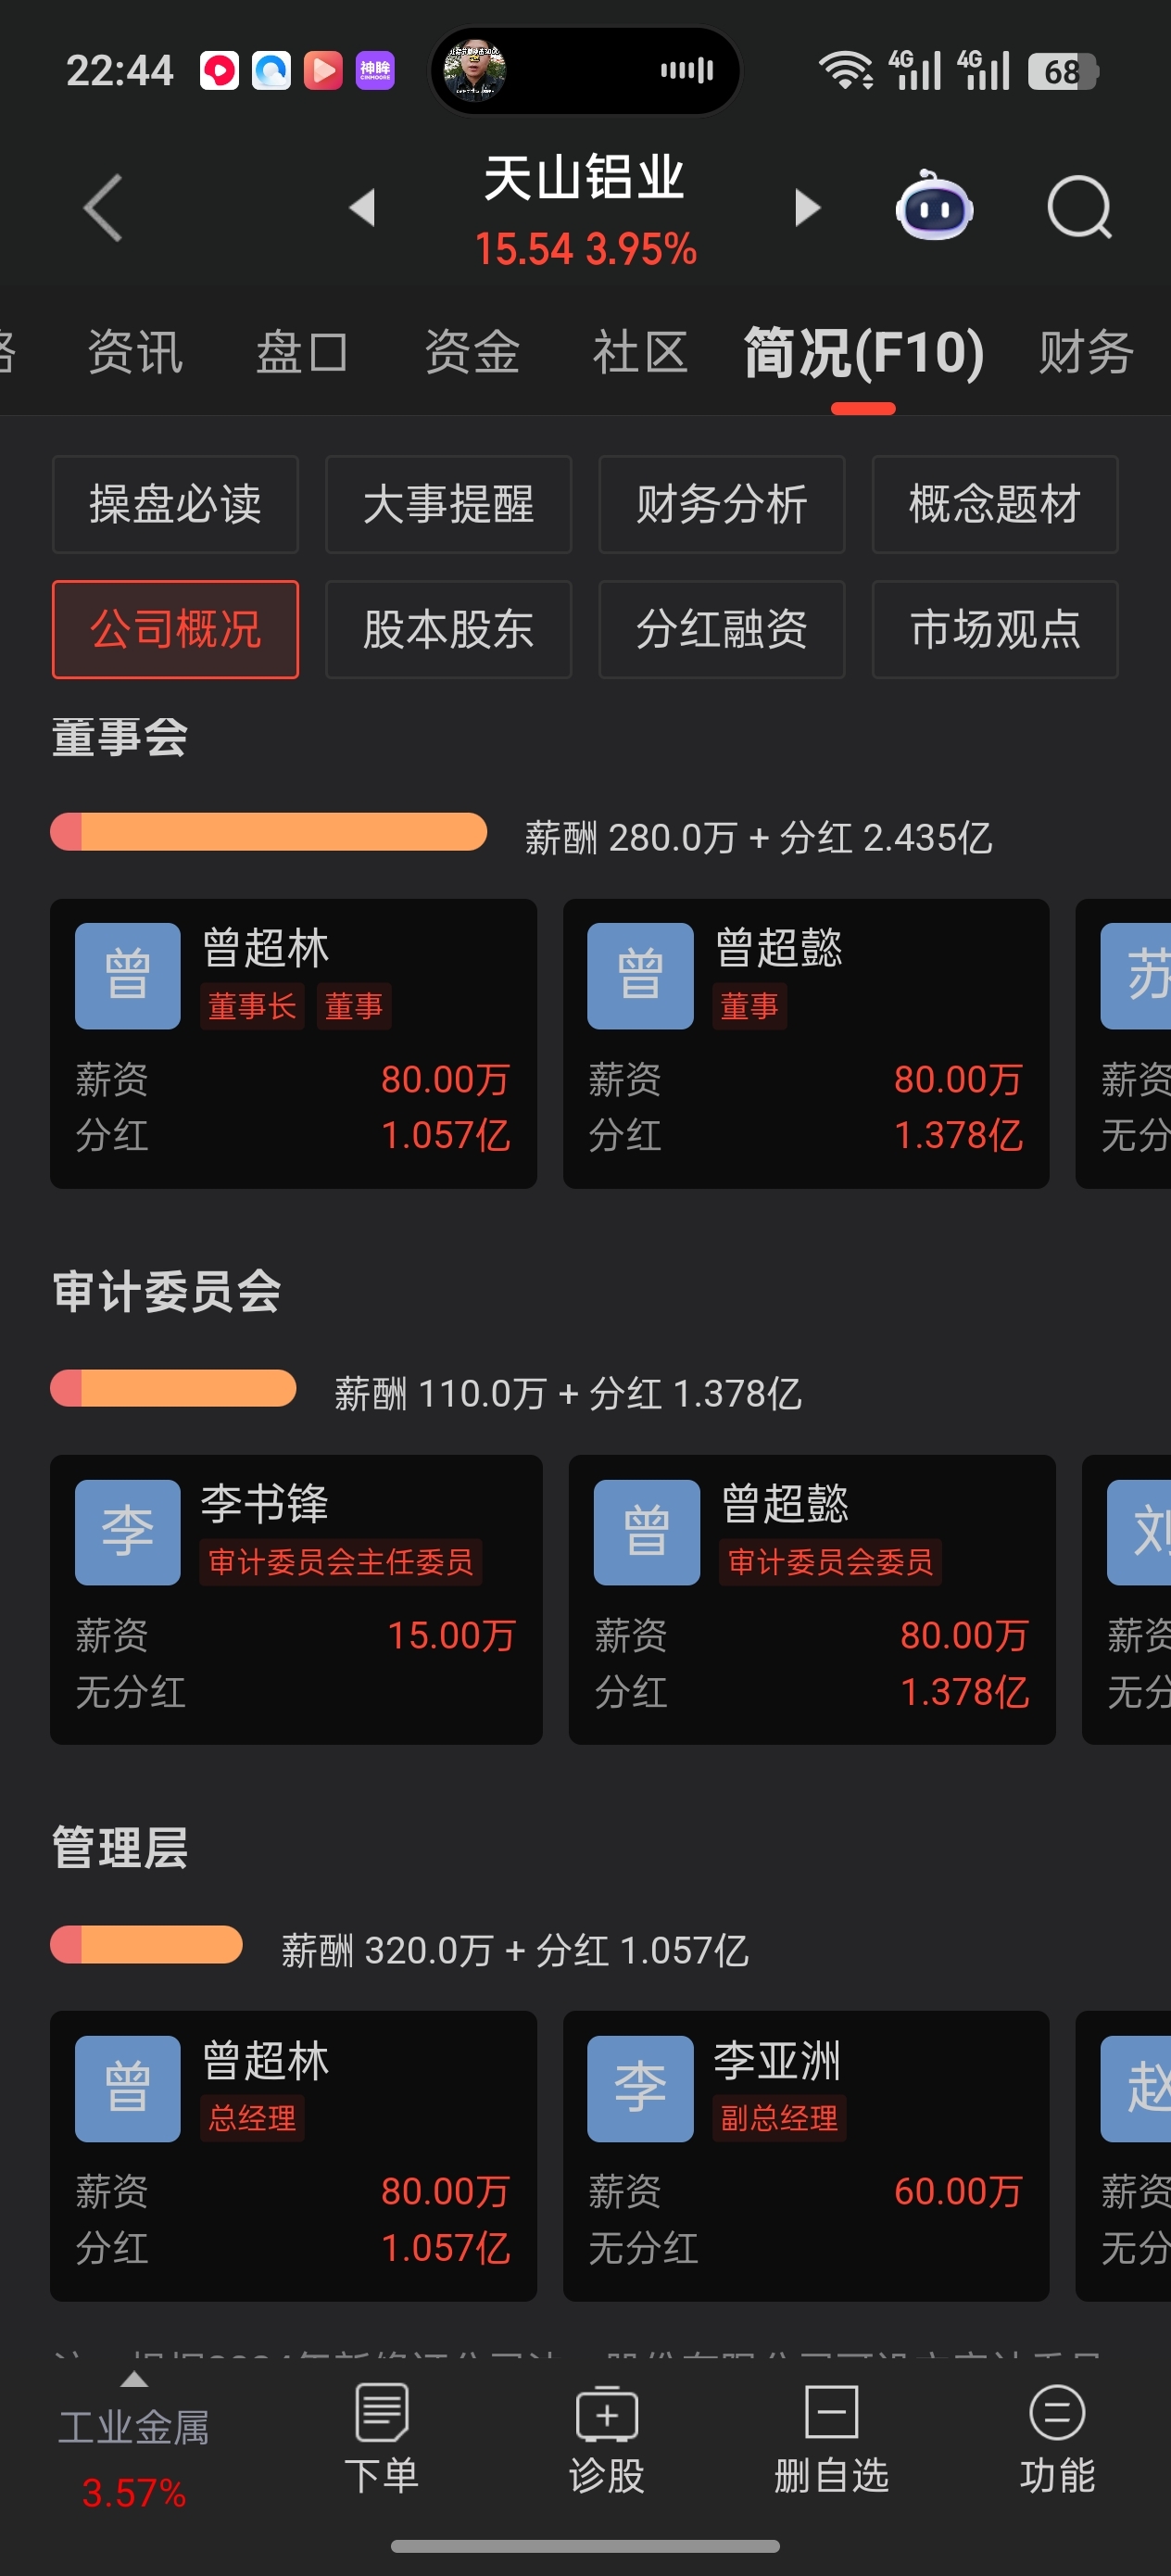Open the 功能 functions menu
The image size is (1171, 2576).
click(1056, 2438)
